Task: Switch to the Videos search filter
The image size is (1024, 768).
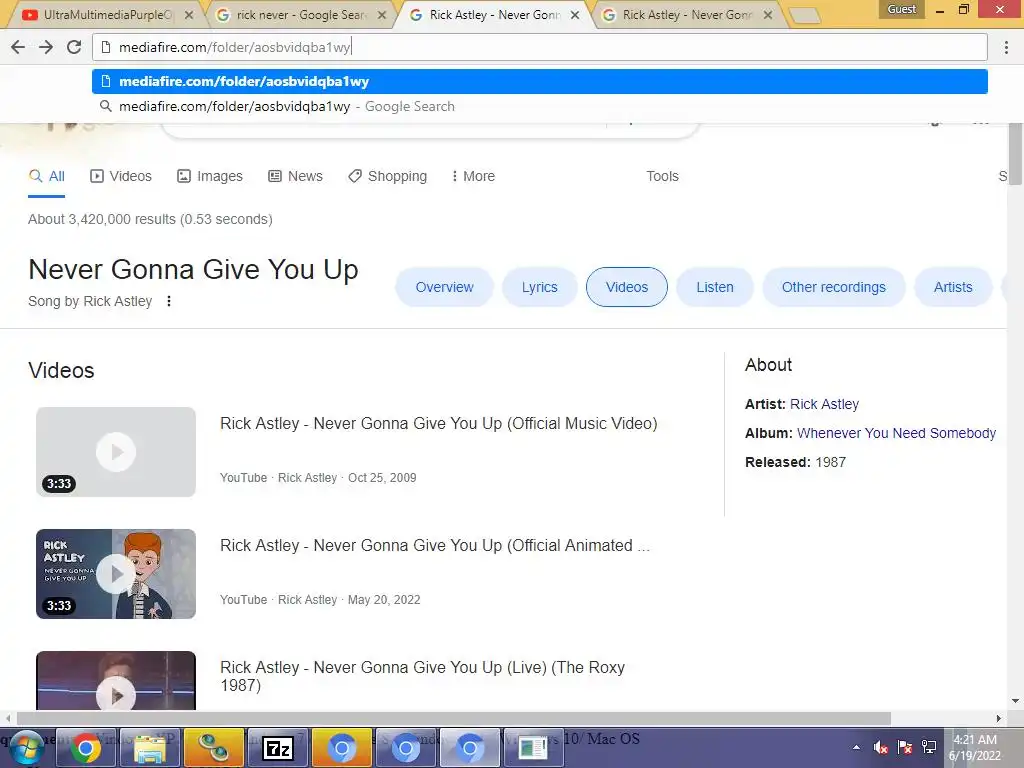Action: pyautogui.click(x=121, y=176)
